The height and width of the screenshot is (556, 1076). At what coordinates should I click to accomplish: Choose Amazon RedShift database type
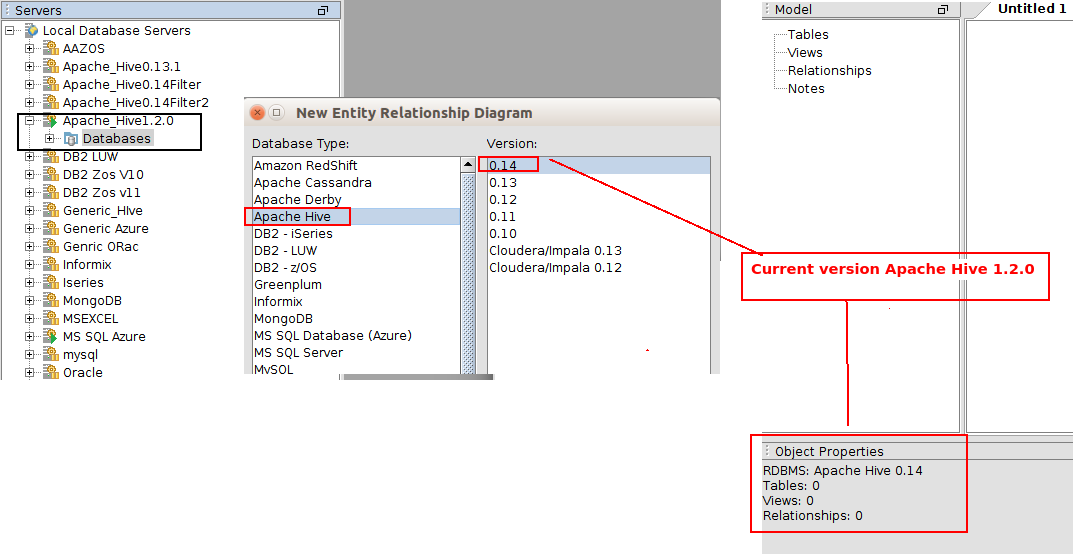[x=355, y=165]
